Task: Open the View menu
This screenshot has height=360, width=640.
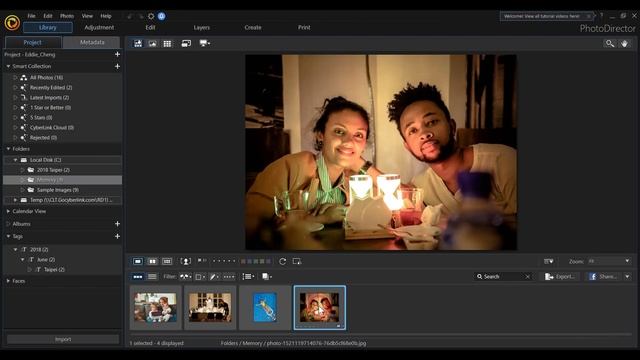Action: coord(87,16)
